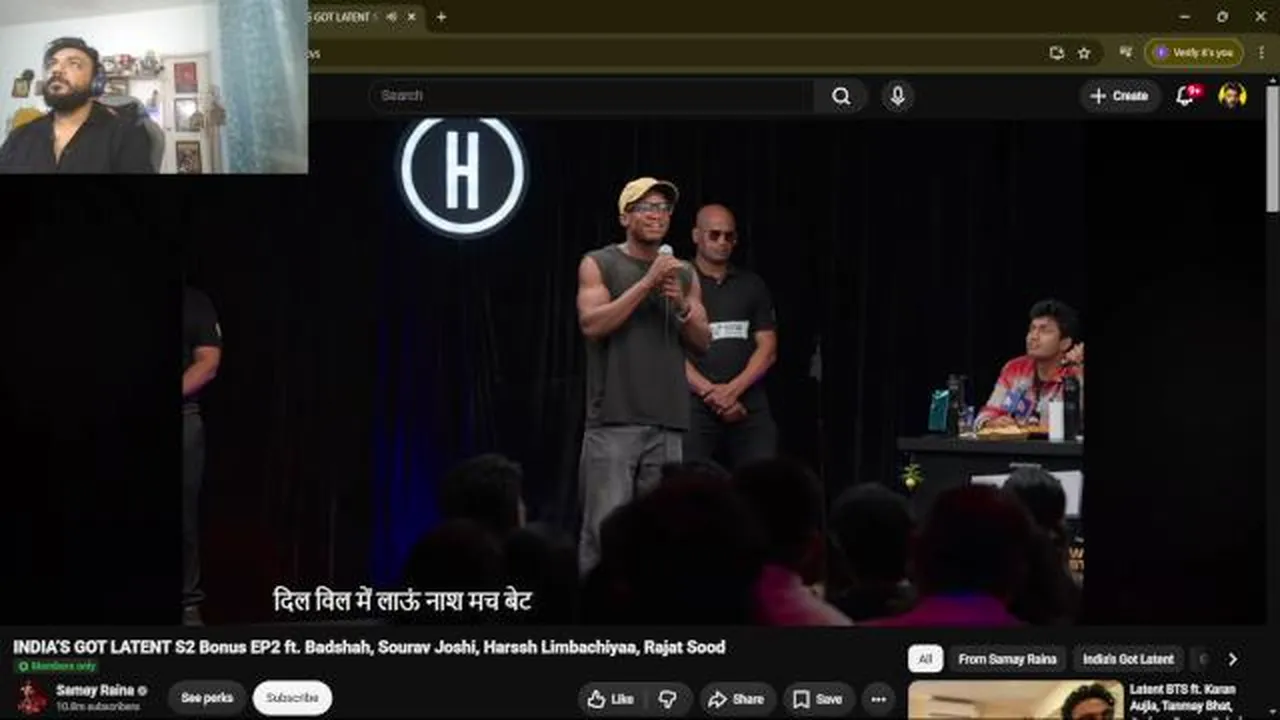The height and width of the screenshot is (720, 1280).
Task: Click the See perks button
Action: click(x=207, y=698)
